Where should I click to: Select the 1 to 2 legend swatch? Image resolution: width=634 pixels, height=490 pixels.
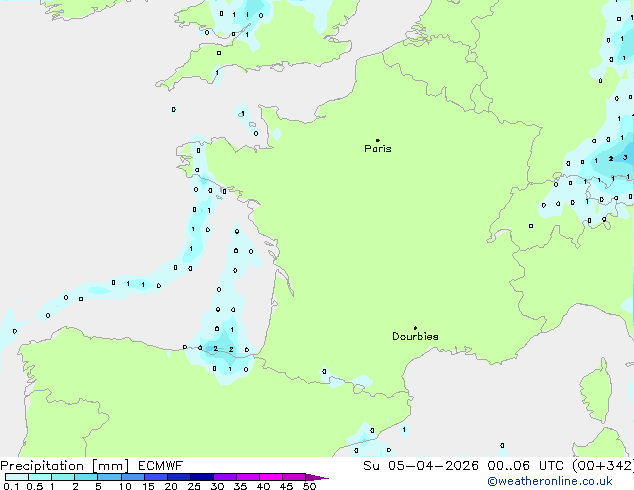[x=63, y=477]
